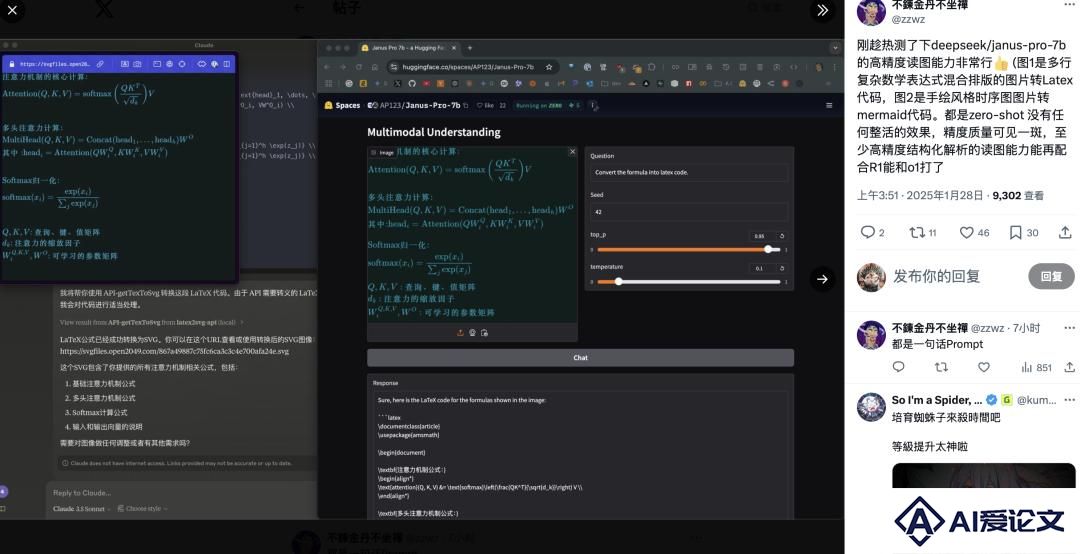Open the 上午3:51 · 2025年1月28日 timestamp

point(920,196)
